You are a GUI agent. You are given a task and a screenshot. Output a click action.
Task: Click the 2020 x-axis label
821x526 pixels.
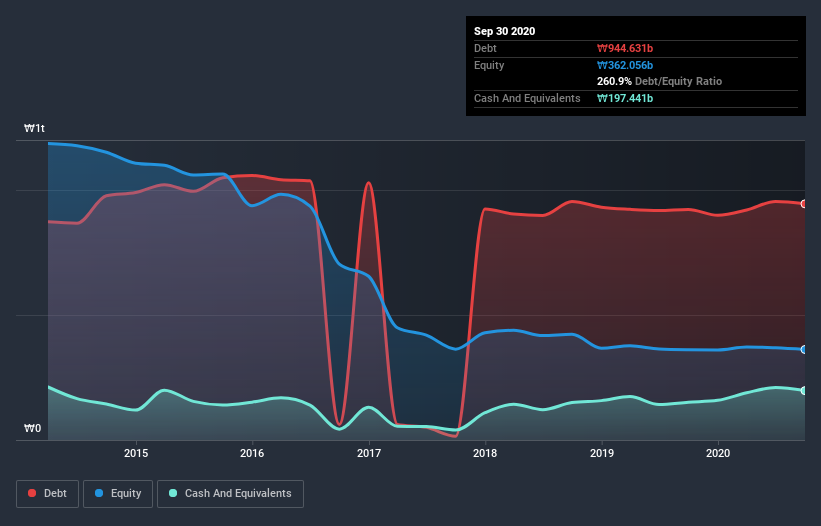tap(718, 453)
